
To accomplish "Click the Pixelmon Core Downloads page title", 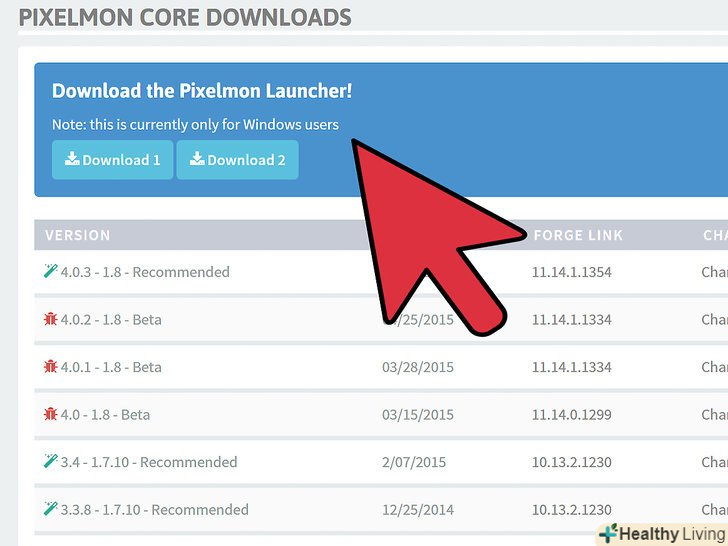I will [x=185, y=18].
